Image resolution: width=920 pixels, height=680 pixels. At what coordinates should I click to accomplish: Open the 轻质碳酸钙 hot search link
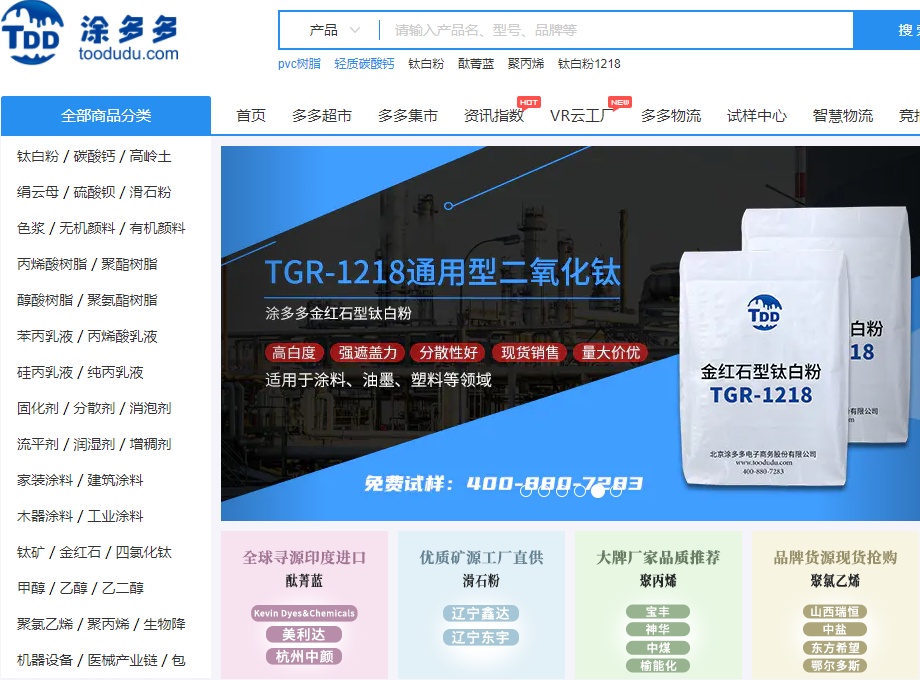pyautogui.click(x=364, y=63)
